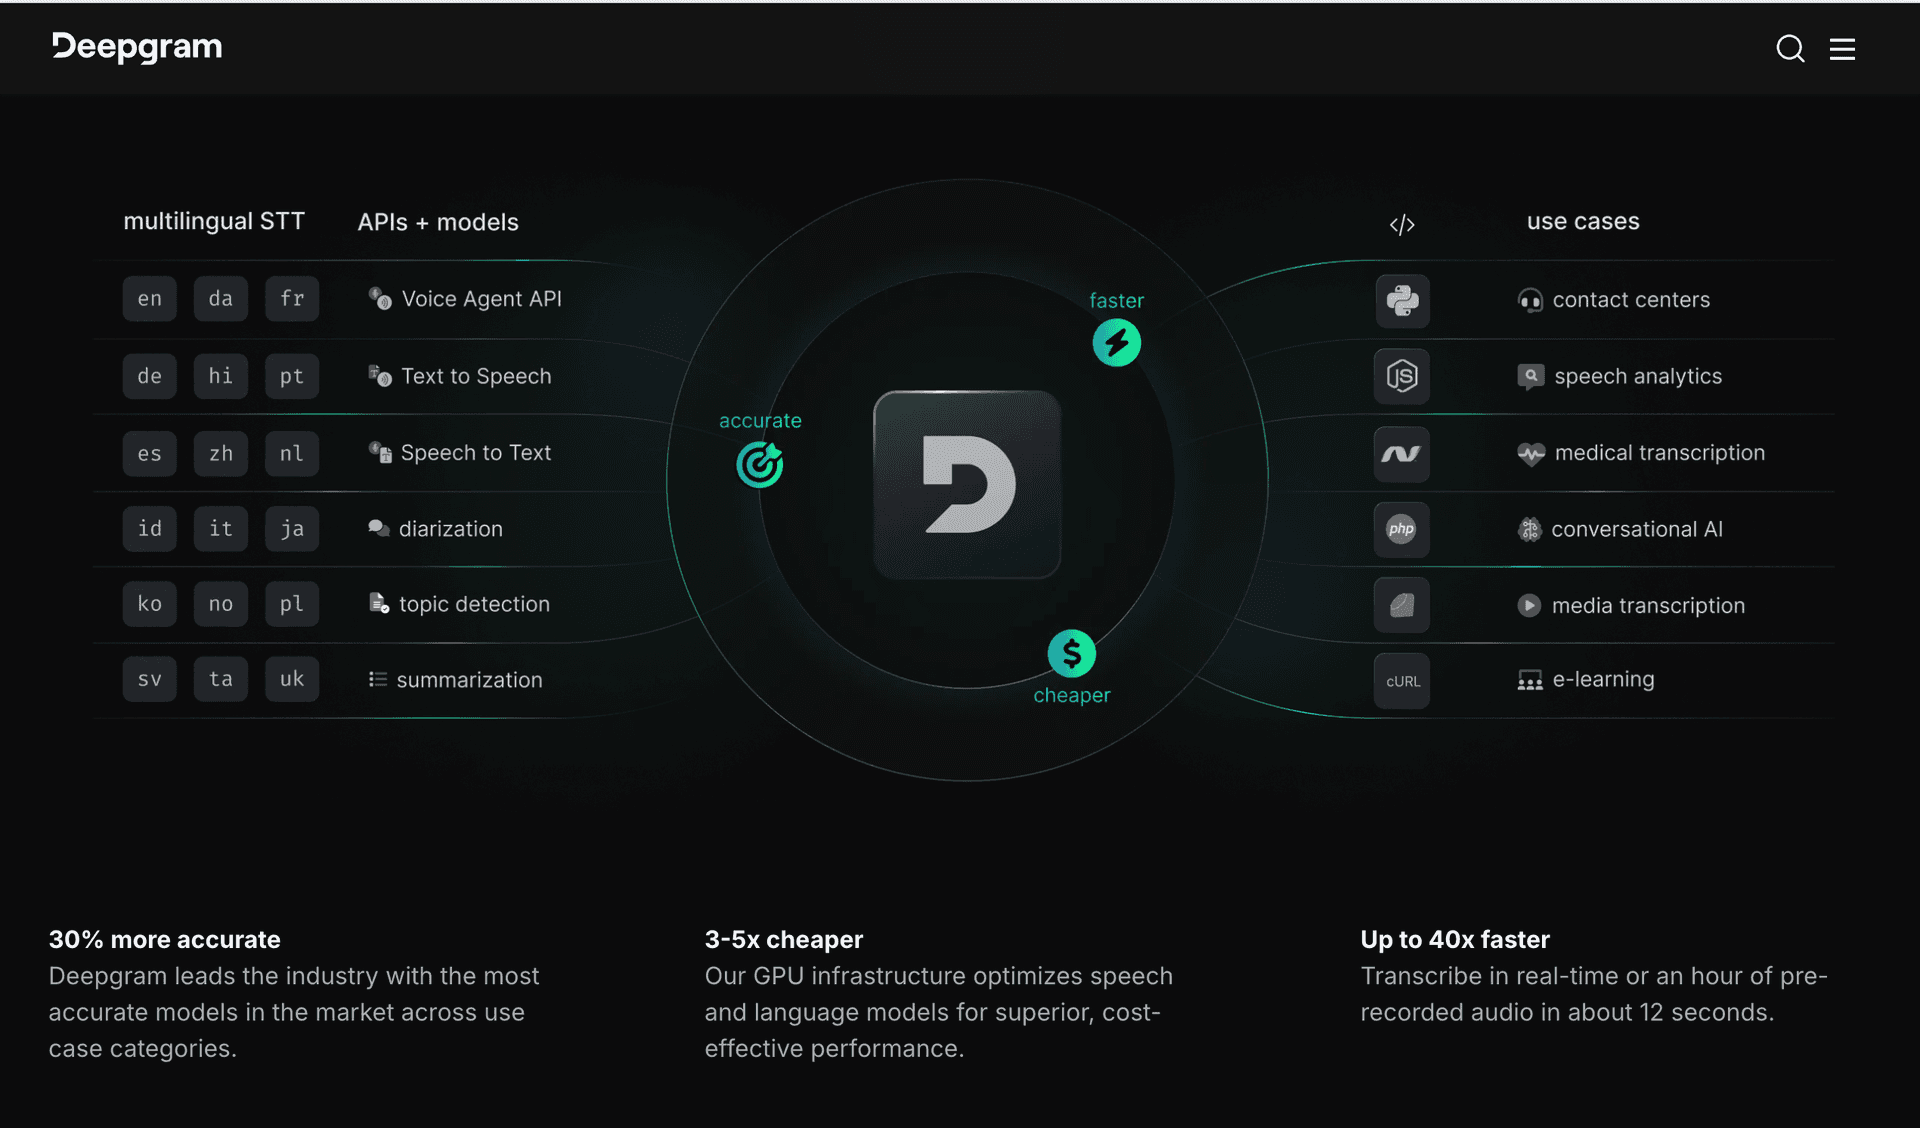Image resolution: width=1920 pixels, height=1128 pixels.
Task: Select the ko language chip
Action: (150, 604)
